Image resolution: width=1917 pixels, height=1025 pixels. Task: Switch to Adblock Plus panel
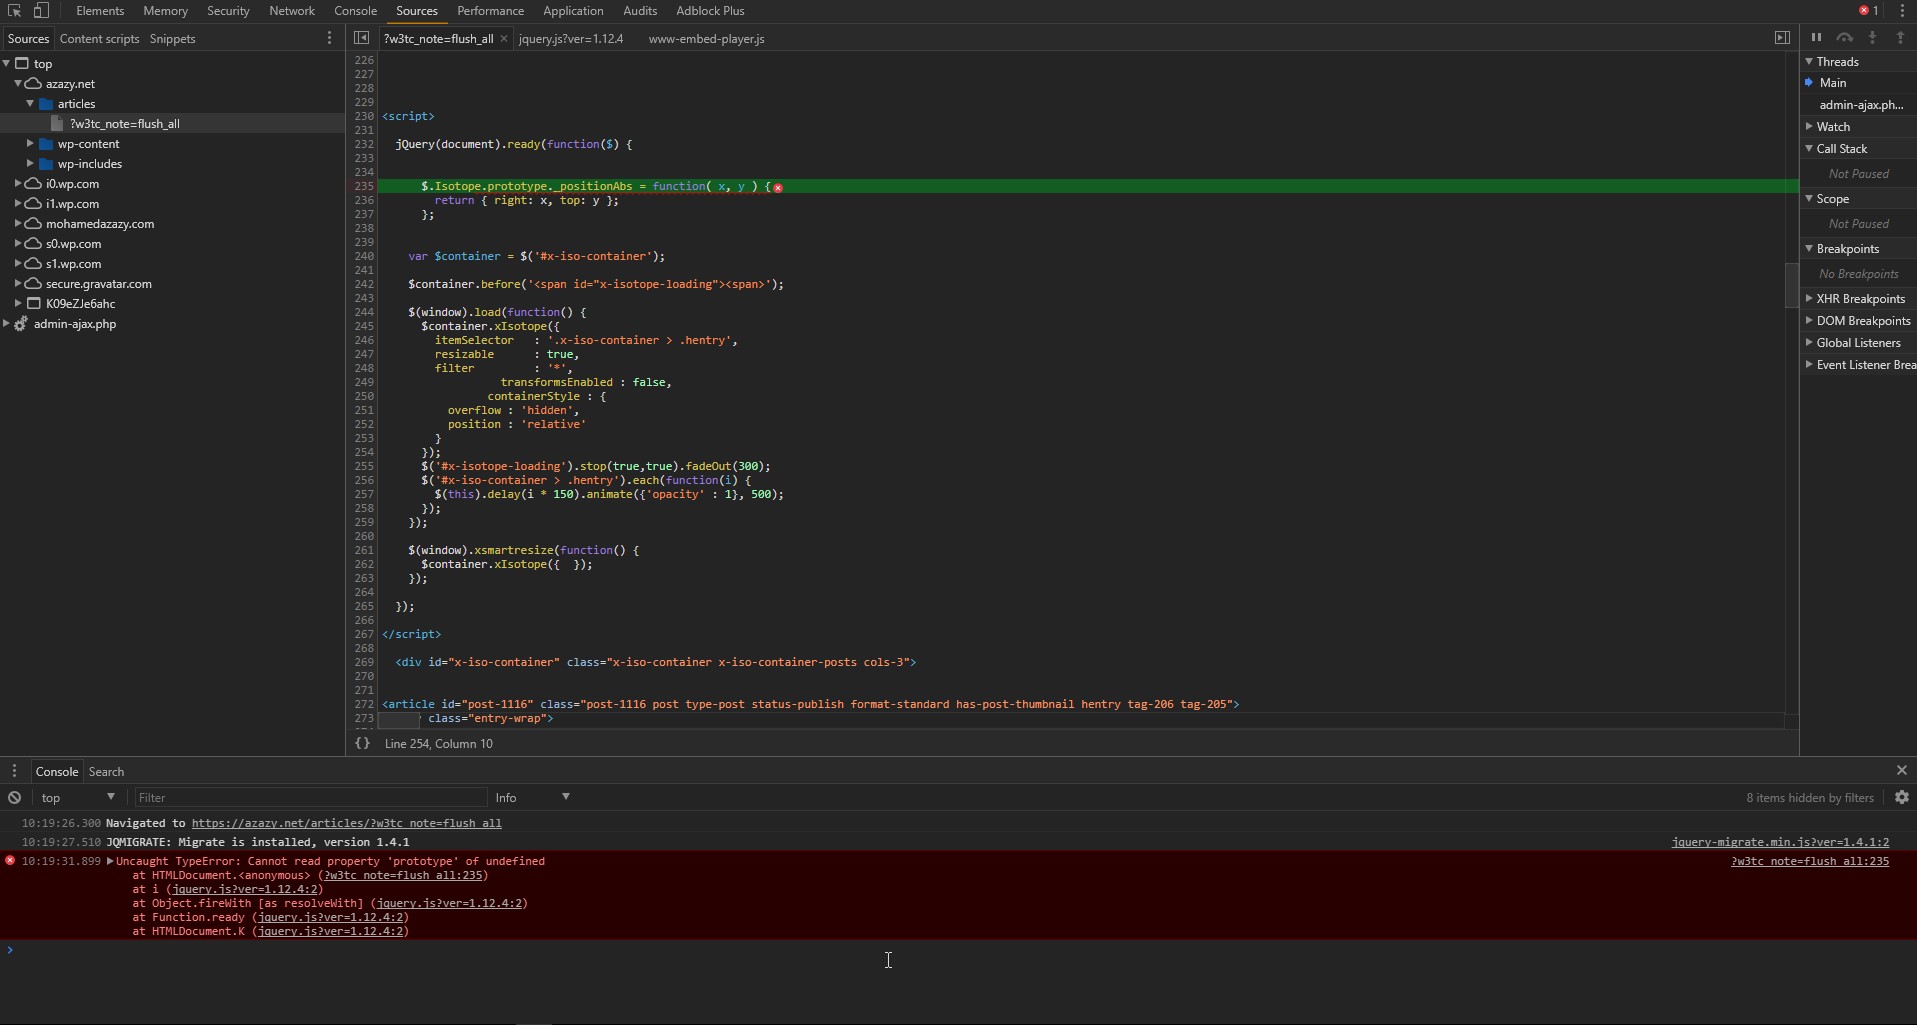click(710, 11)
